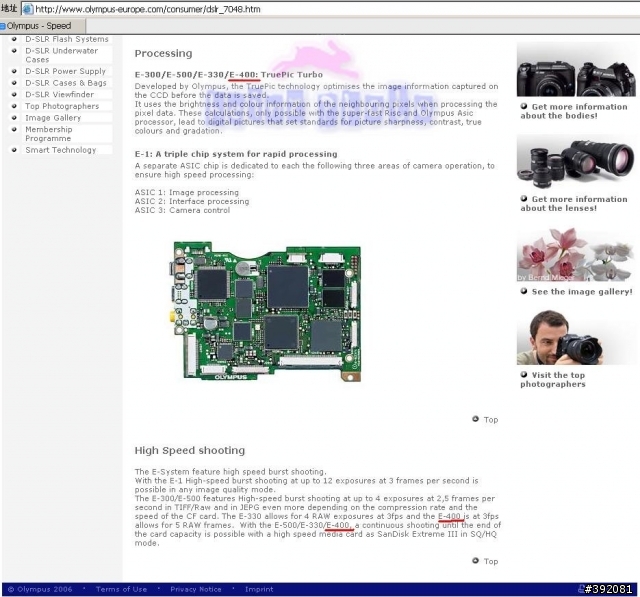The width and height of the screenshot is (640, 597).
Task: Open Privacy Notice footer link
Action: (x=196, y=589)
